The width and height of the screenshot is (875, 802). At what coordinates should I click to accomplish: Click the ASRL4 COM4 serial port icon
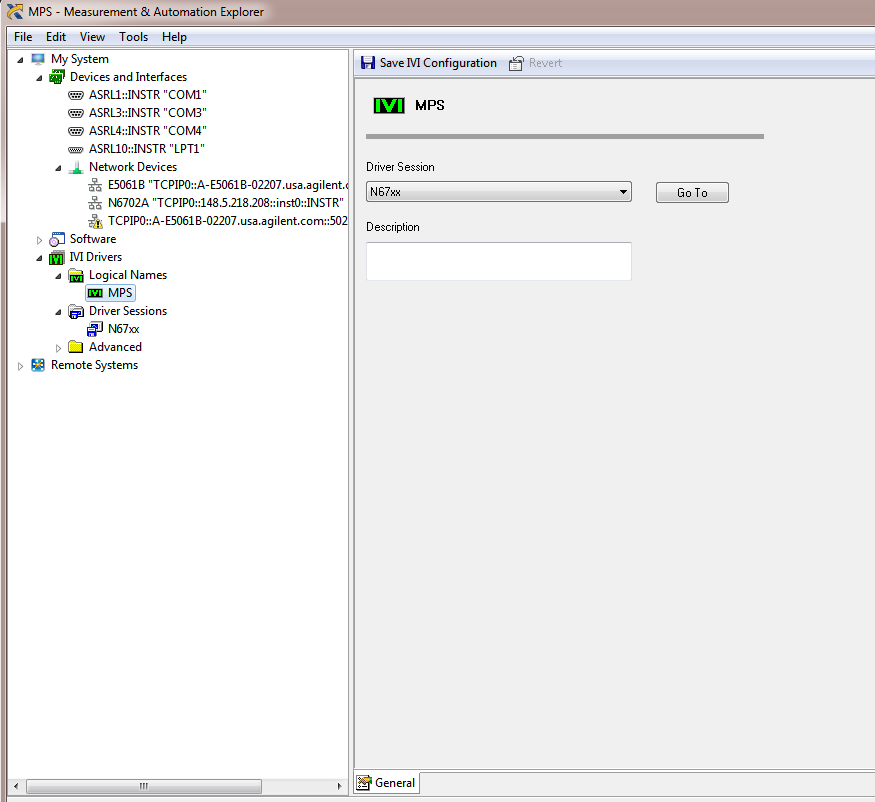pyautogui.click(x=76, y=131)
